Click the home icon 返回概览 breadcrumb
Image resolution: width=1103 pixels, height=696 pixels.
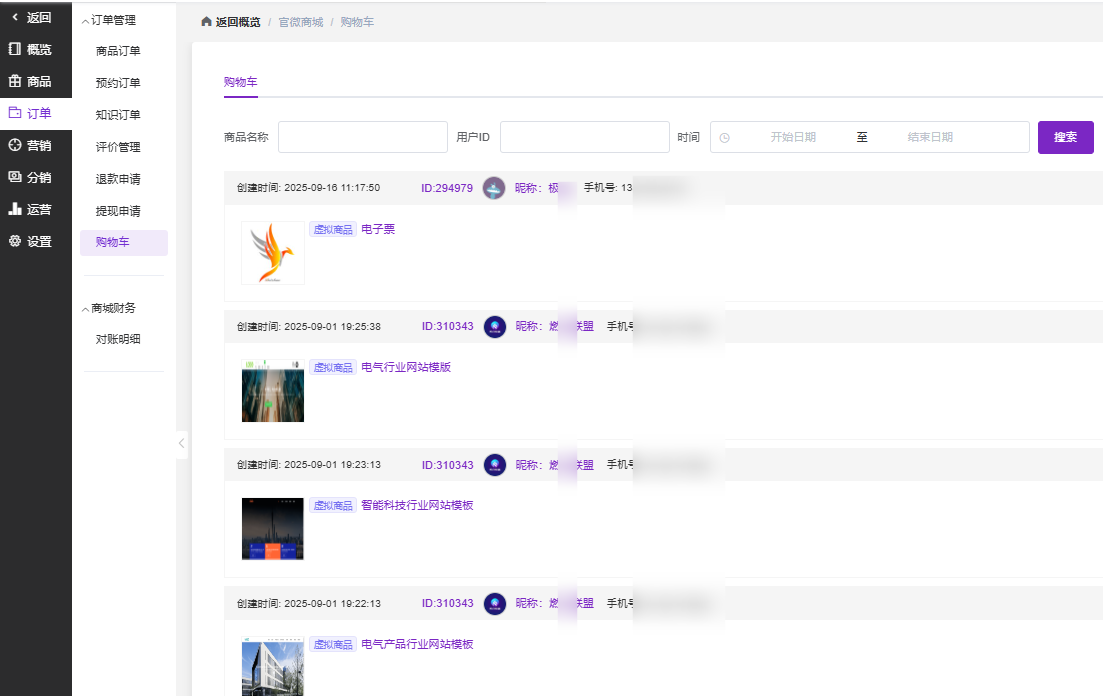coord(231,21)
